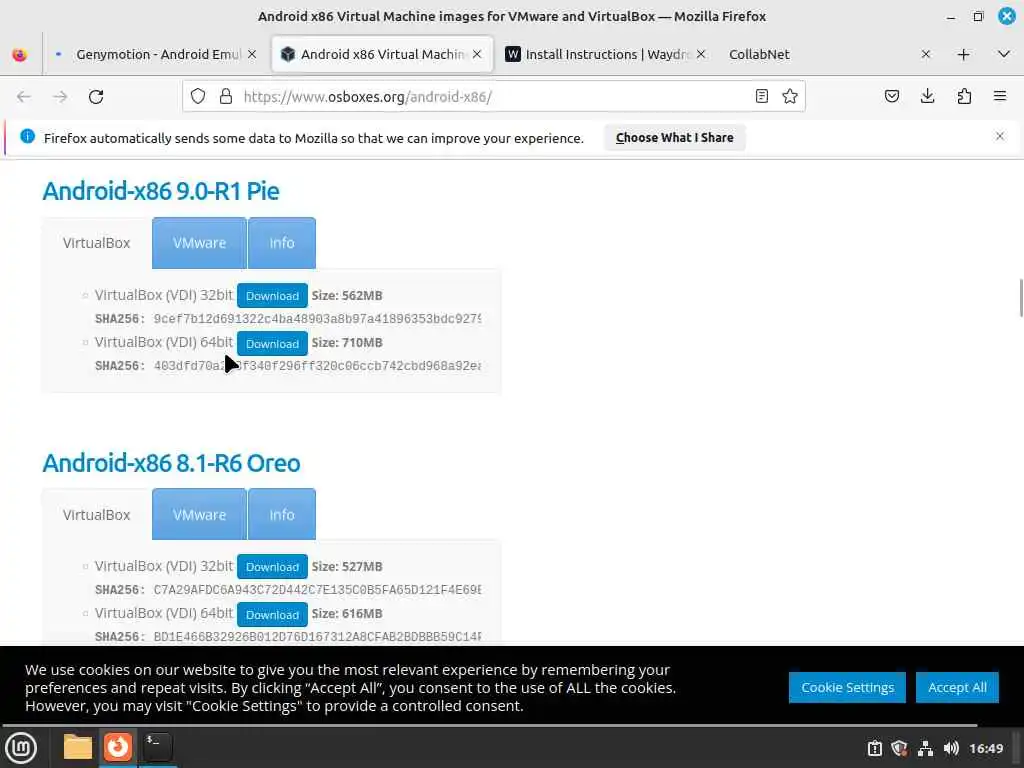
Task: Open Firefox application menu
Action: (1000, 97)
